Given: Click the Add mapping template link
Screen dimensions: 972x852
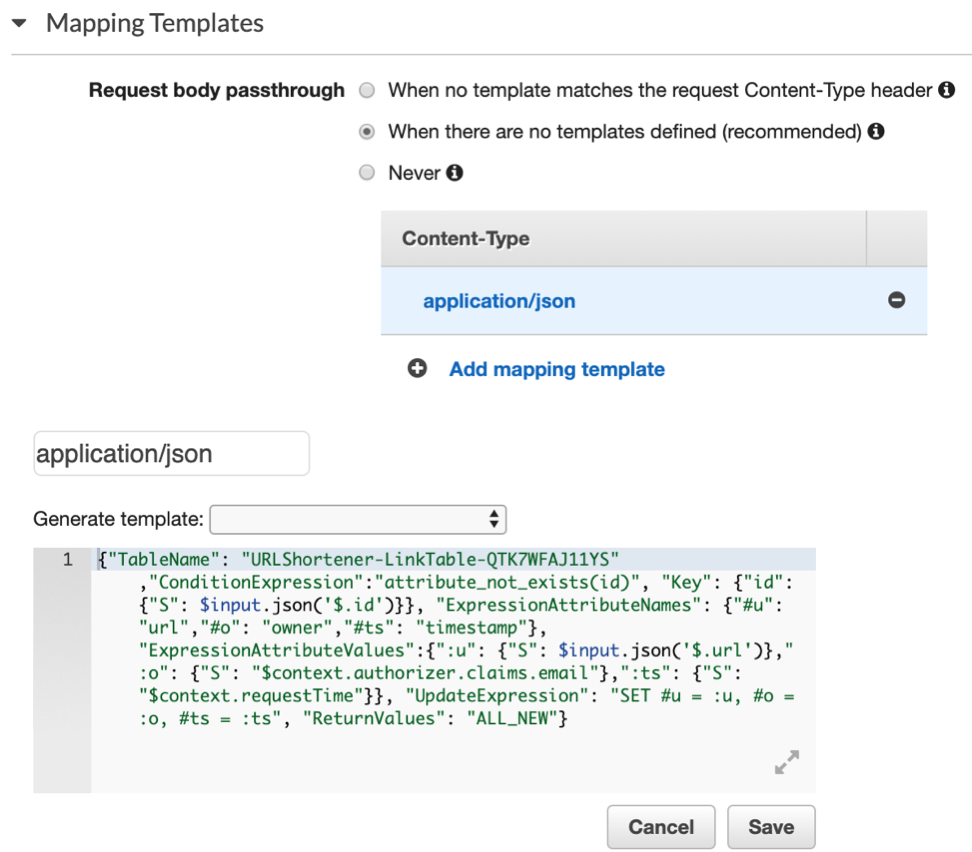Looking at the screenshot, I should [556, 369].
